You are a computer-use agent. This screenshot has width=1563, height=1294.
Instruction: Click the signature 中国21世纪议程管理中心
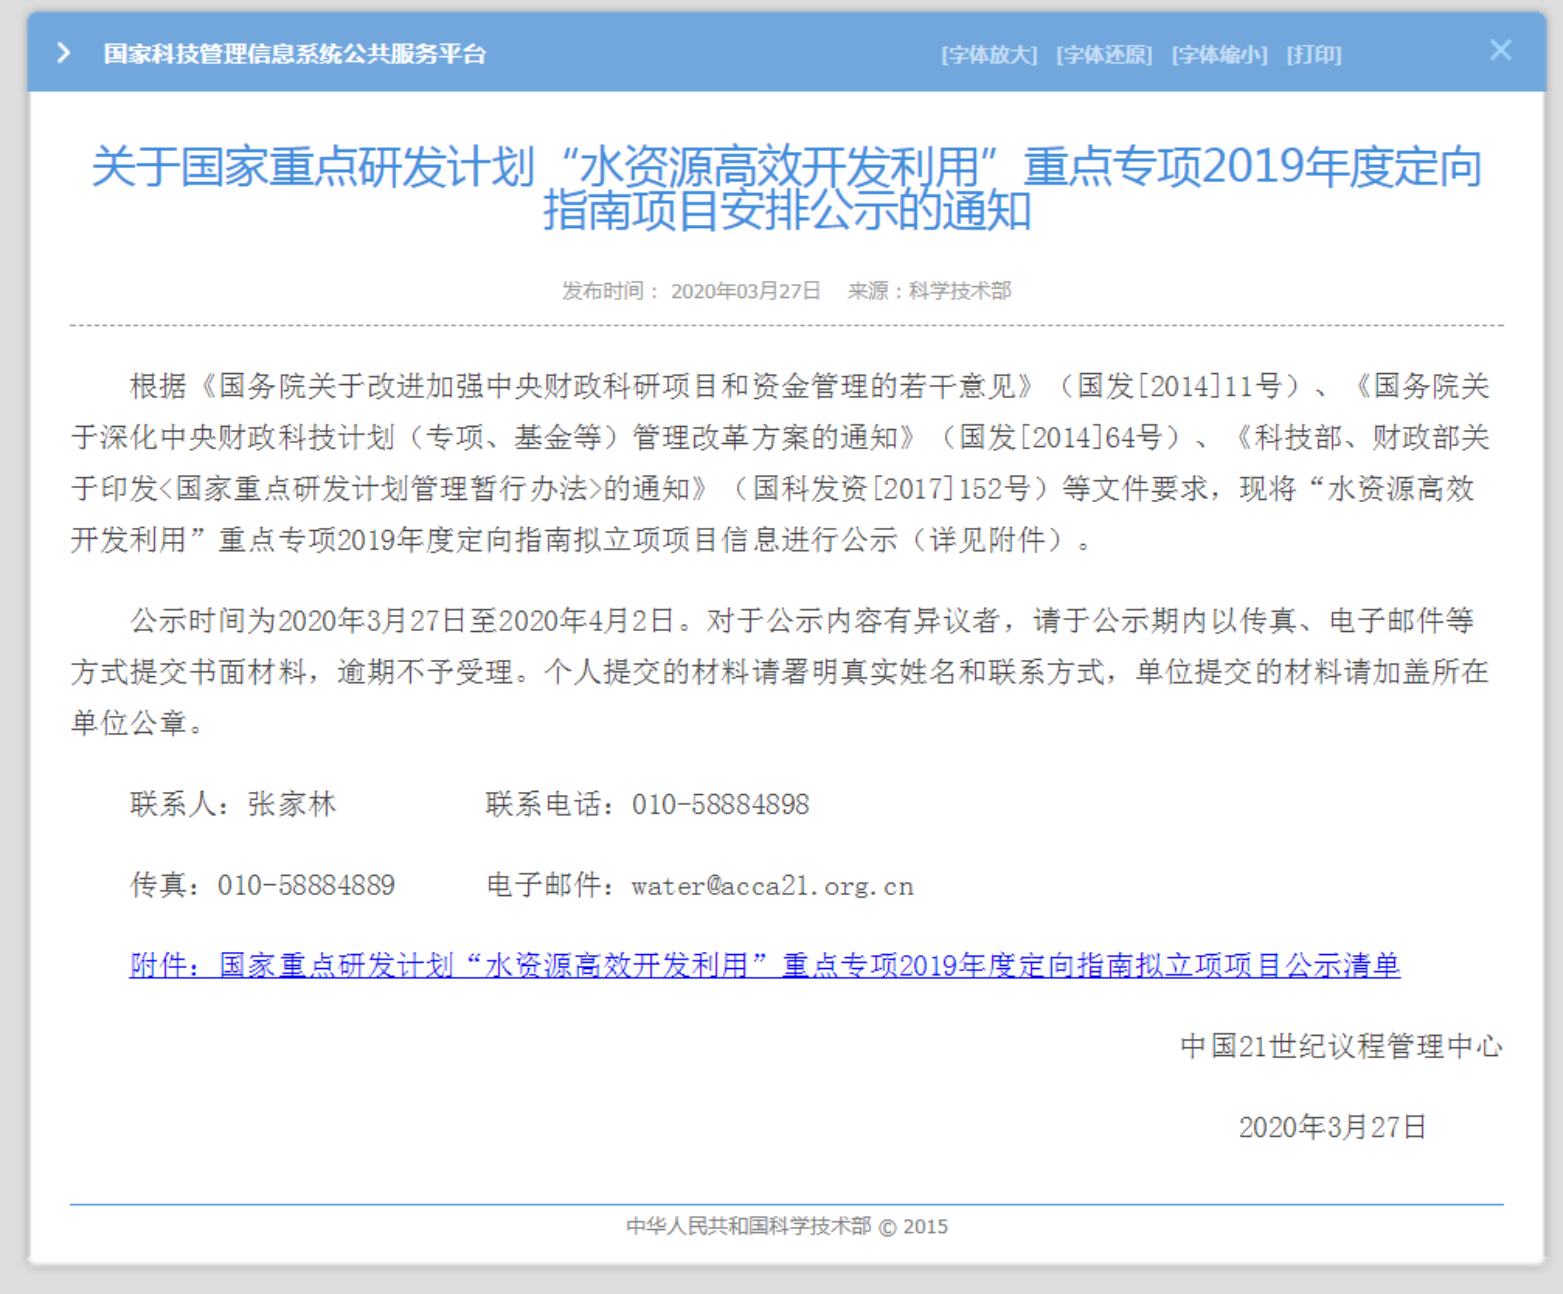(1341, 1046)
